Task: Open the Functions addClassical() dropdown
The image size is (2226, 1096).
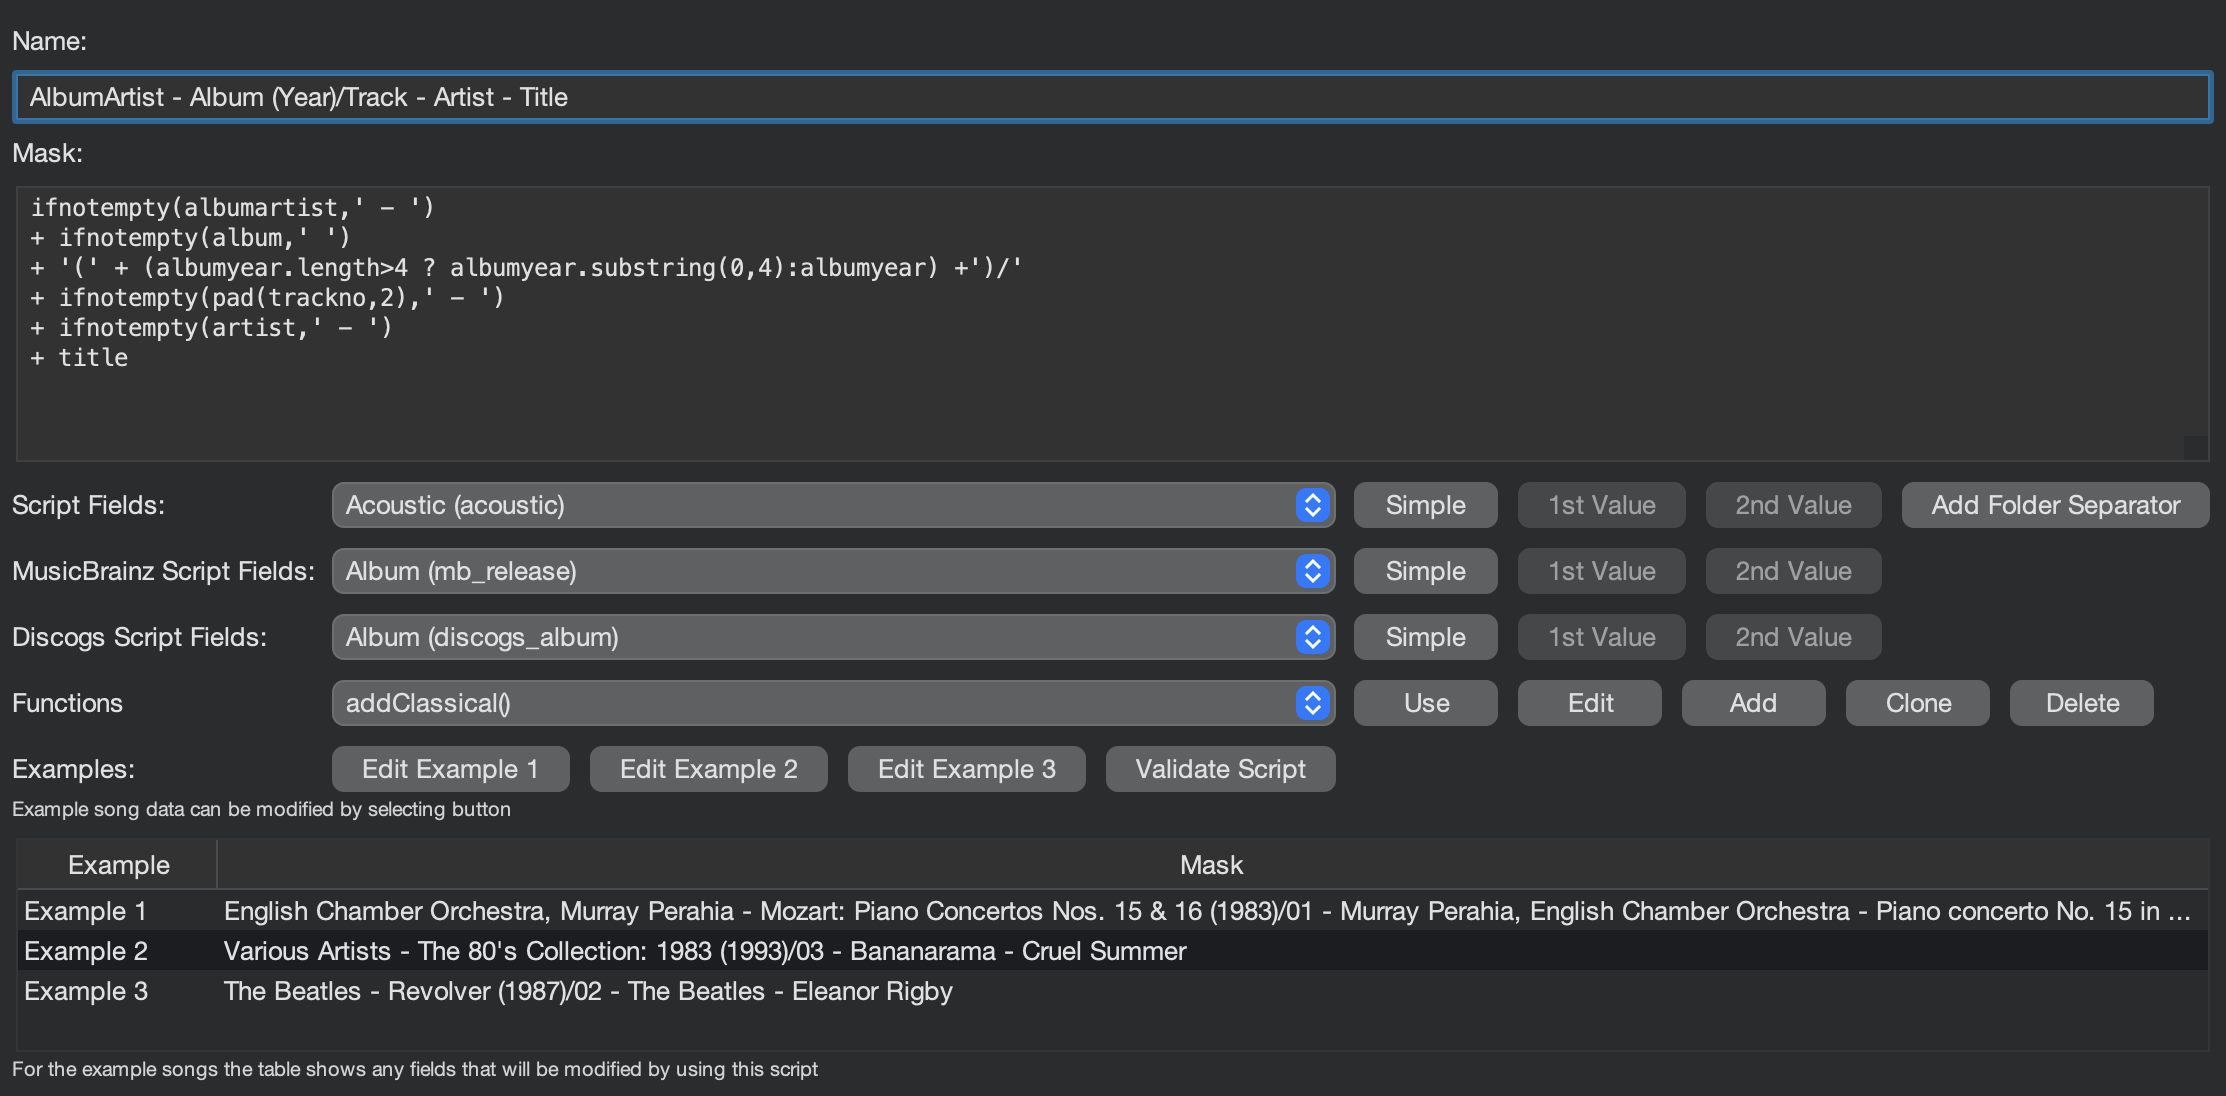Action: [832, 703]
